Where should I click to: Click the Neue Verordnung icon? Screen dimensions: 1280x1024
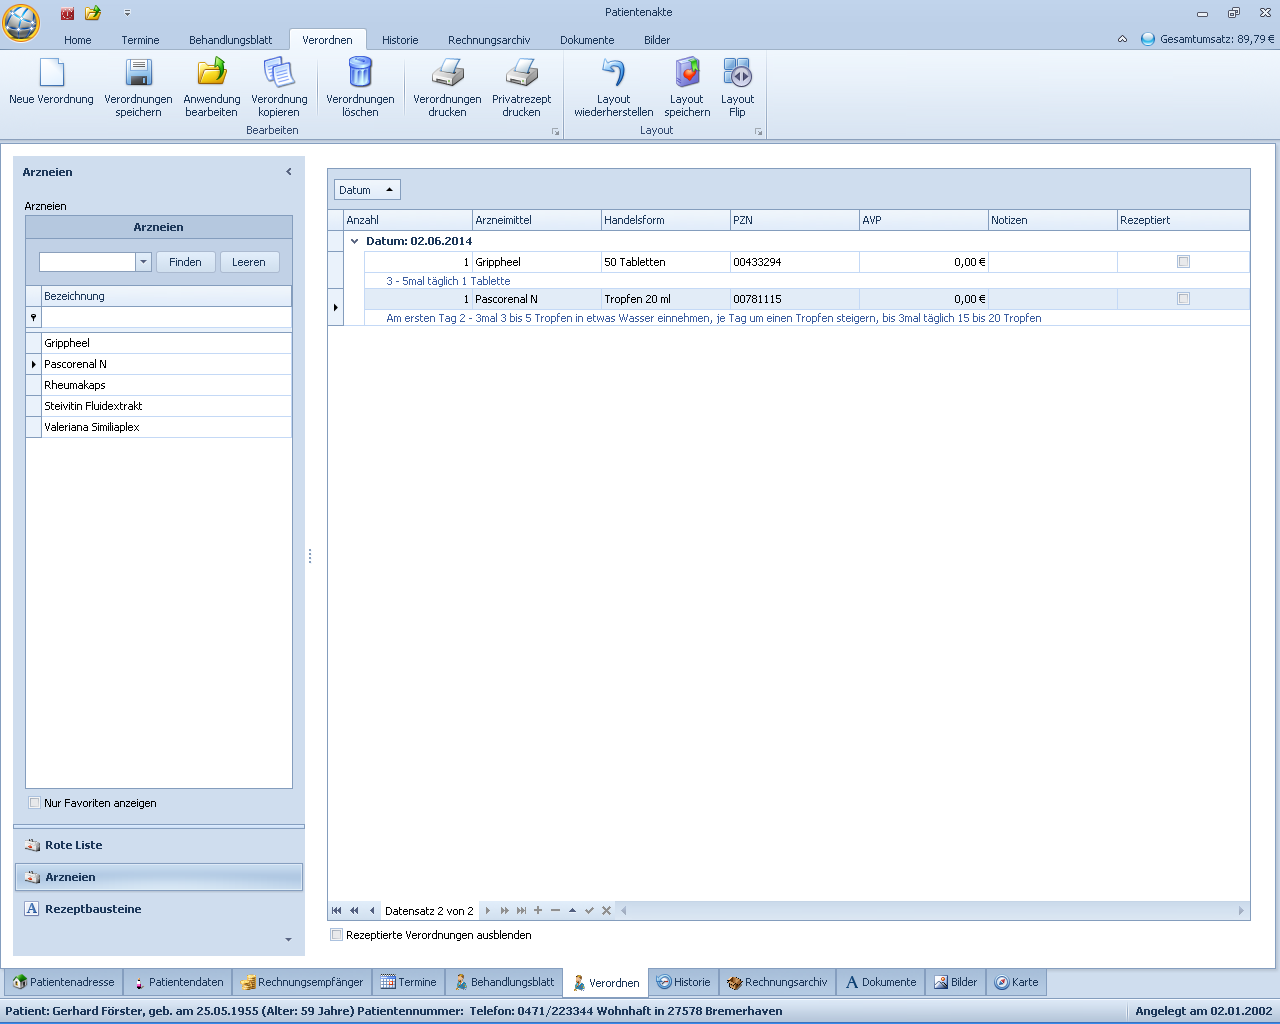coord(51,74)
